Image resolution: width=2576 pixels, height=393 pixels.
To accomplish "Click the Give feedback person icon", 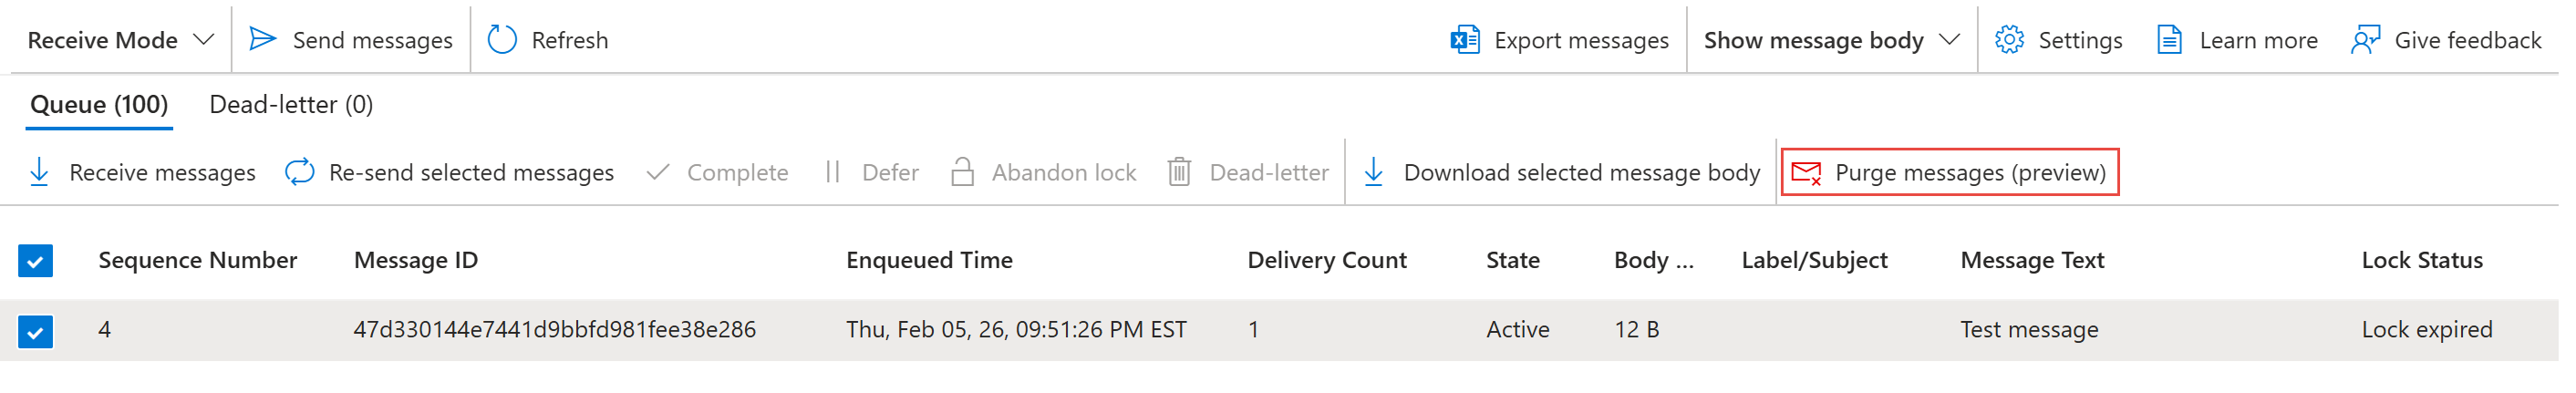I will pyautogui.click(x=2366, y=40).
